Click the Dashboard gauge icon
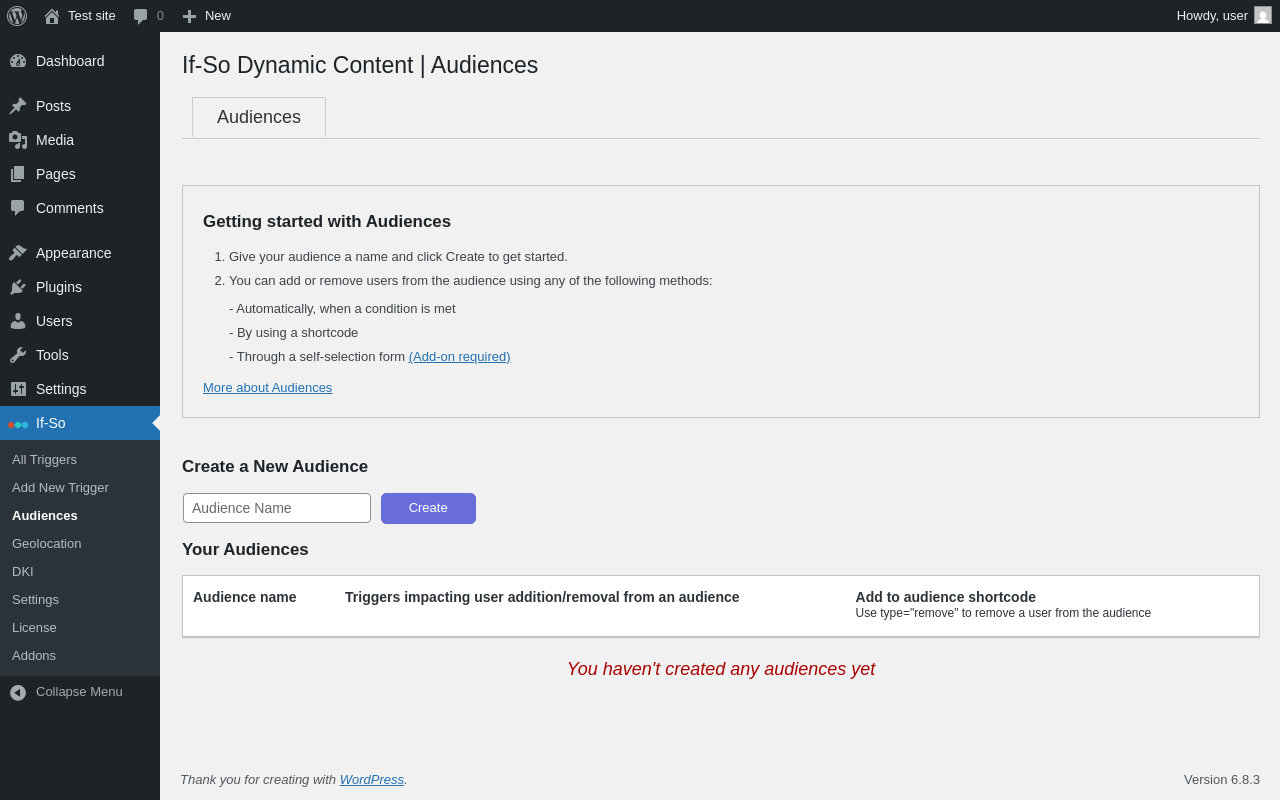Screen dimensions: 1280x800 click(x=18, y=61)
